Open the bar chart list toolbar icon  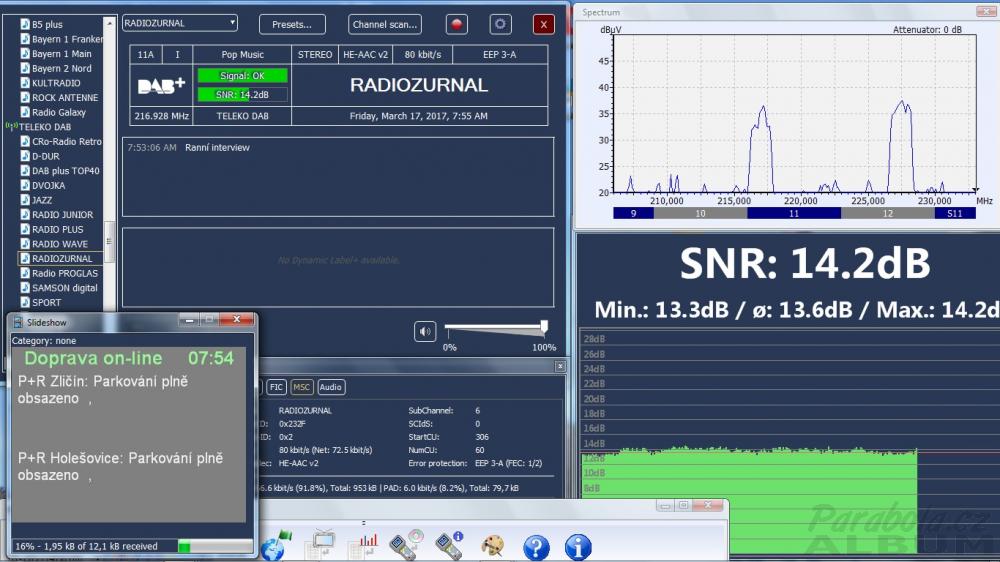click(x=364, y=547)
